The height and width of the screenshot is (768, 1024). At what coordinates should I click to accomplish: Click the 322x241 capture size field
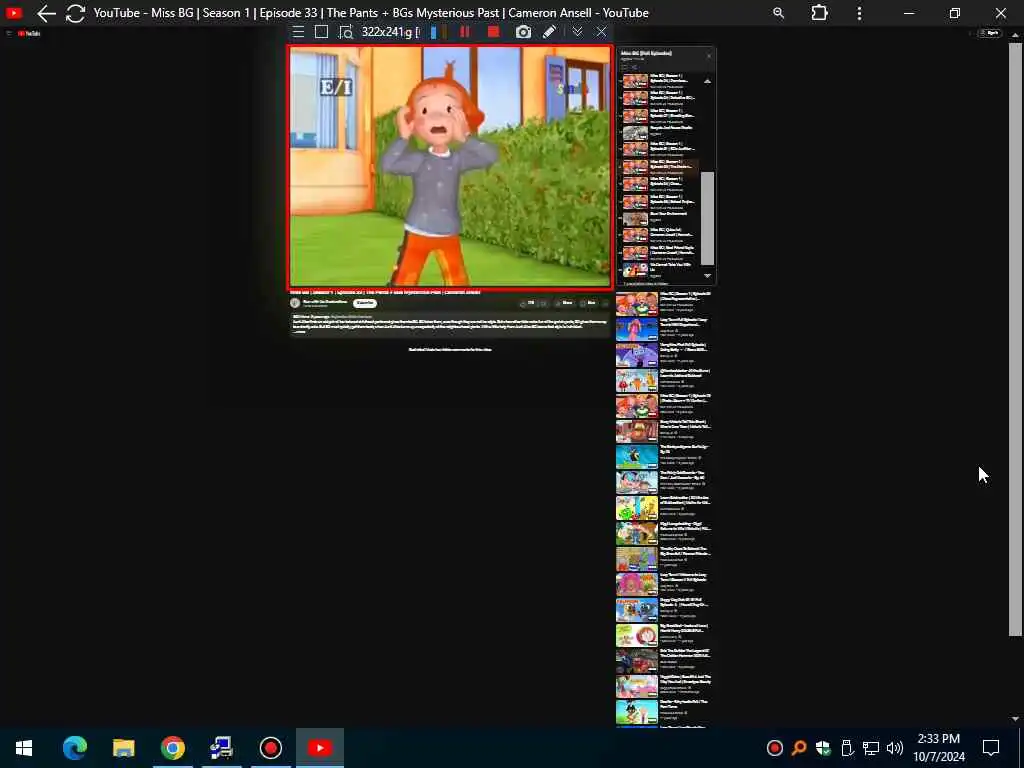390,32
